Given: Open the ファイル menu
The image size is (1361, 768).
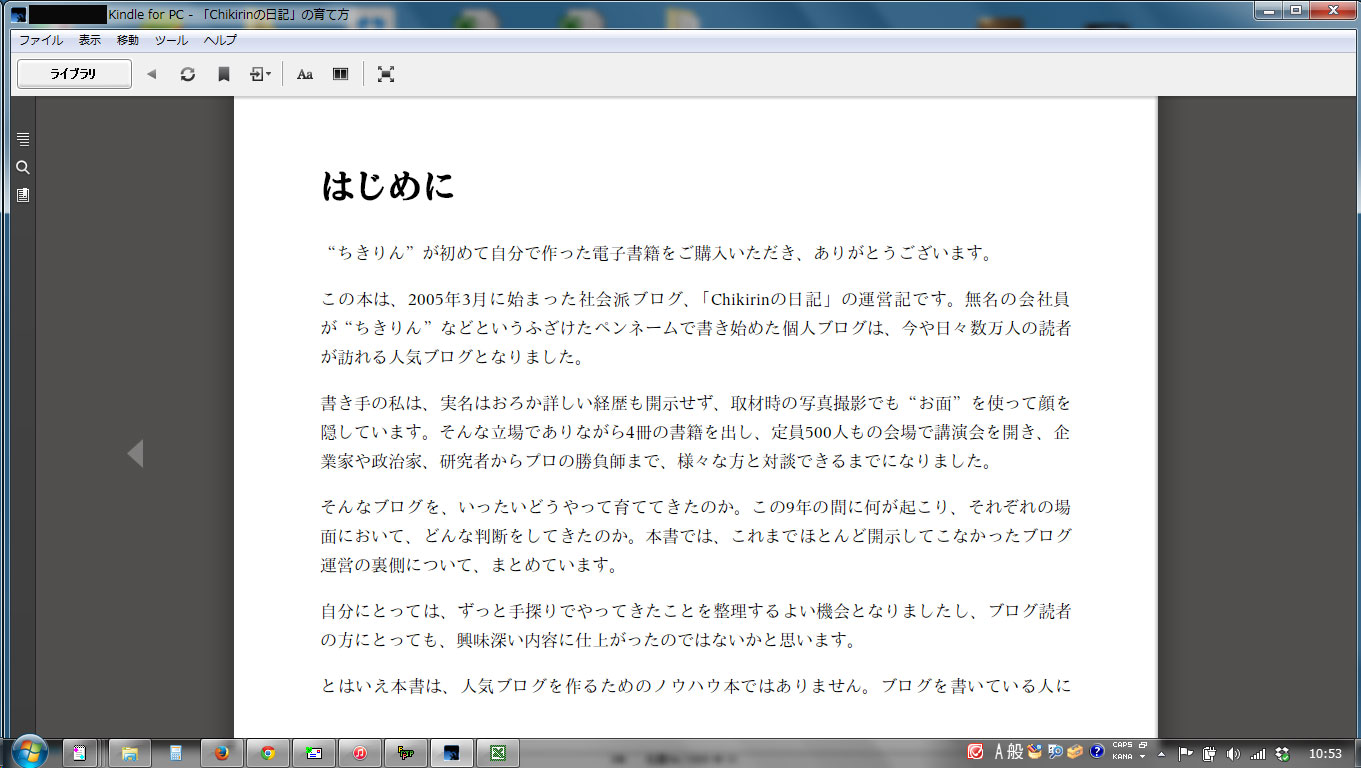Looking at the screenshot, I should (x=41, y=40).
